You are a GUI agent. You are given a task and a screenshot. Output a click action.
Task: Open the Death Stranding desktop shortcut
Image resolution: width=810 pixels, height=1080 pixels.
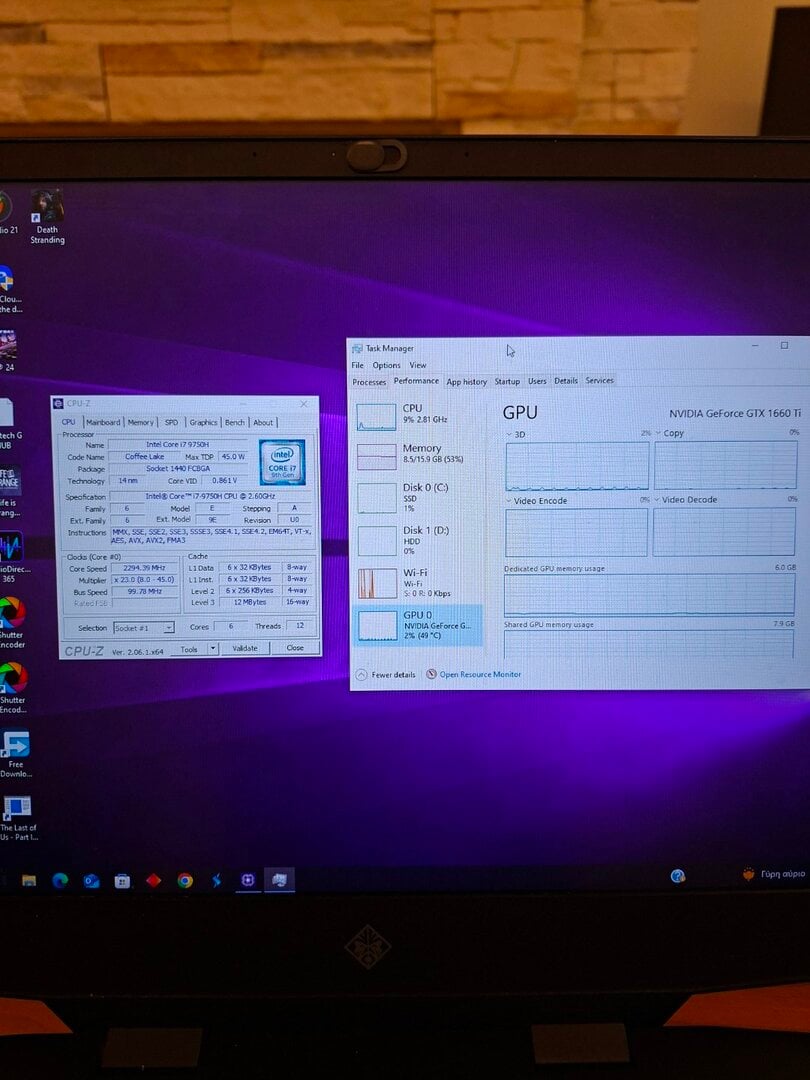pos(47,218)
